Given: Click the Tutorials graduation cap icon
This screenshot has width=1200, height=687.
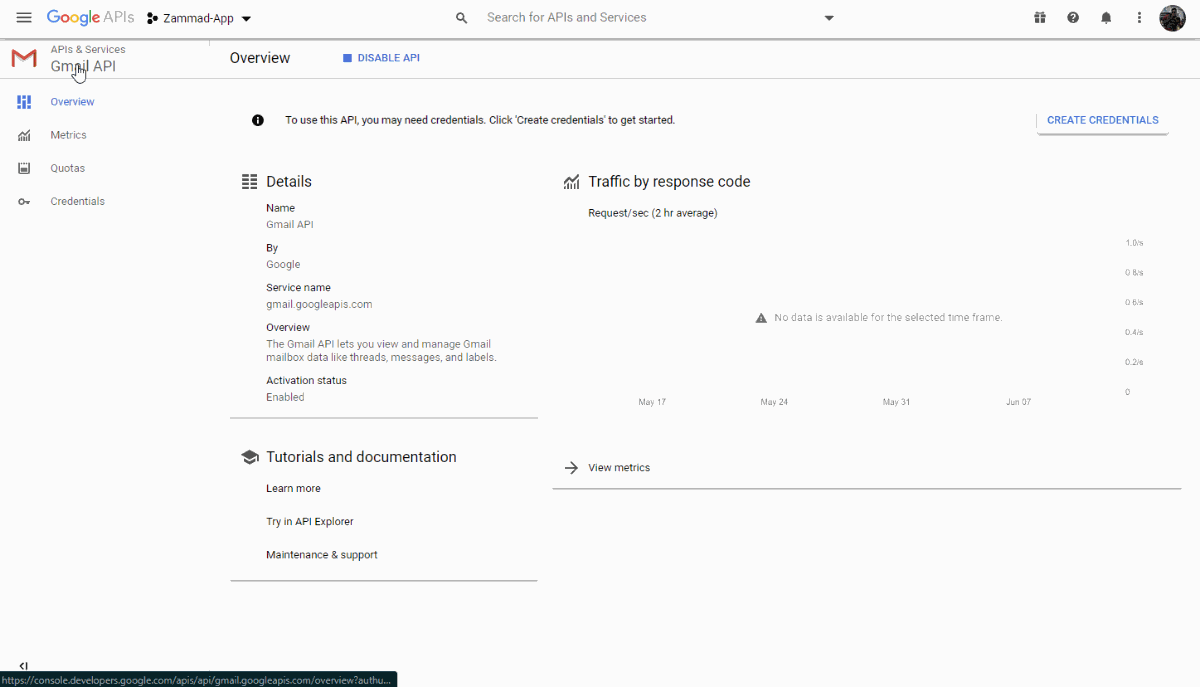Looking at the screenshot, I should [250, 457].
